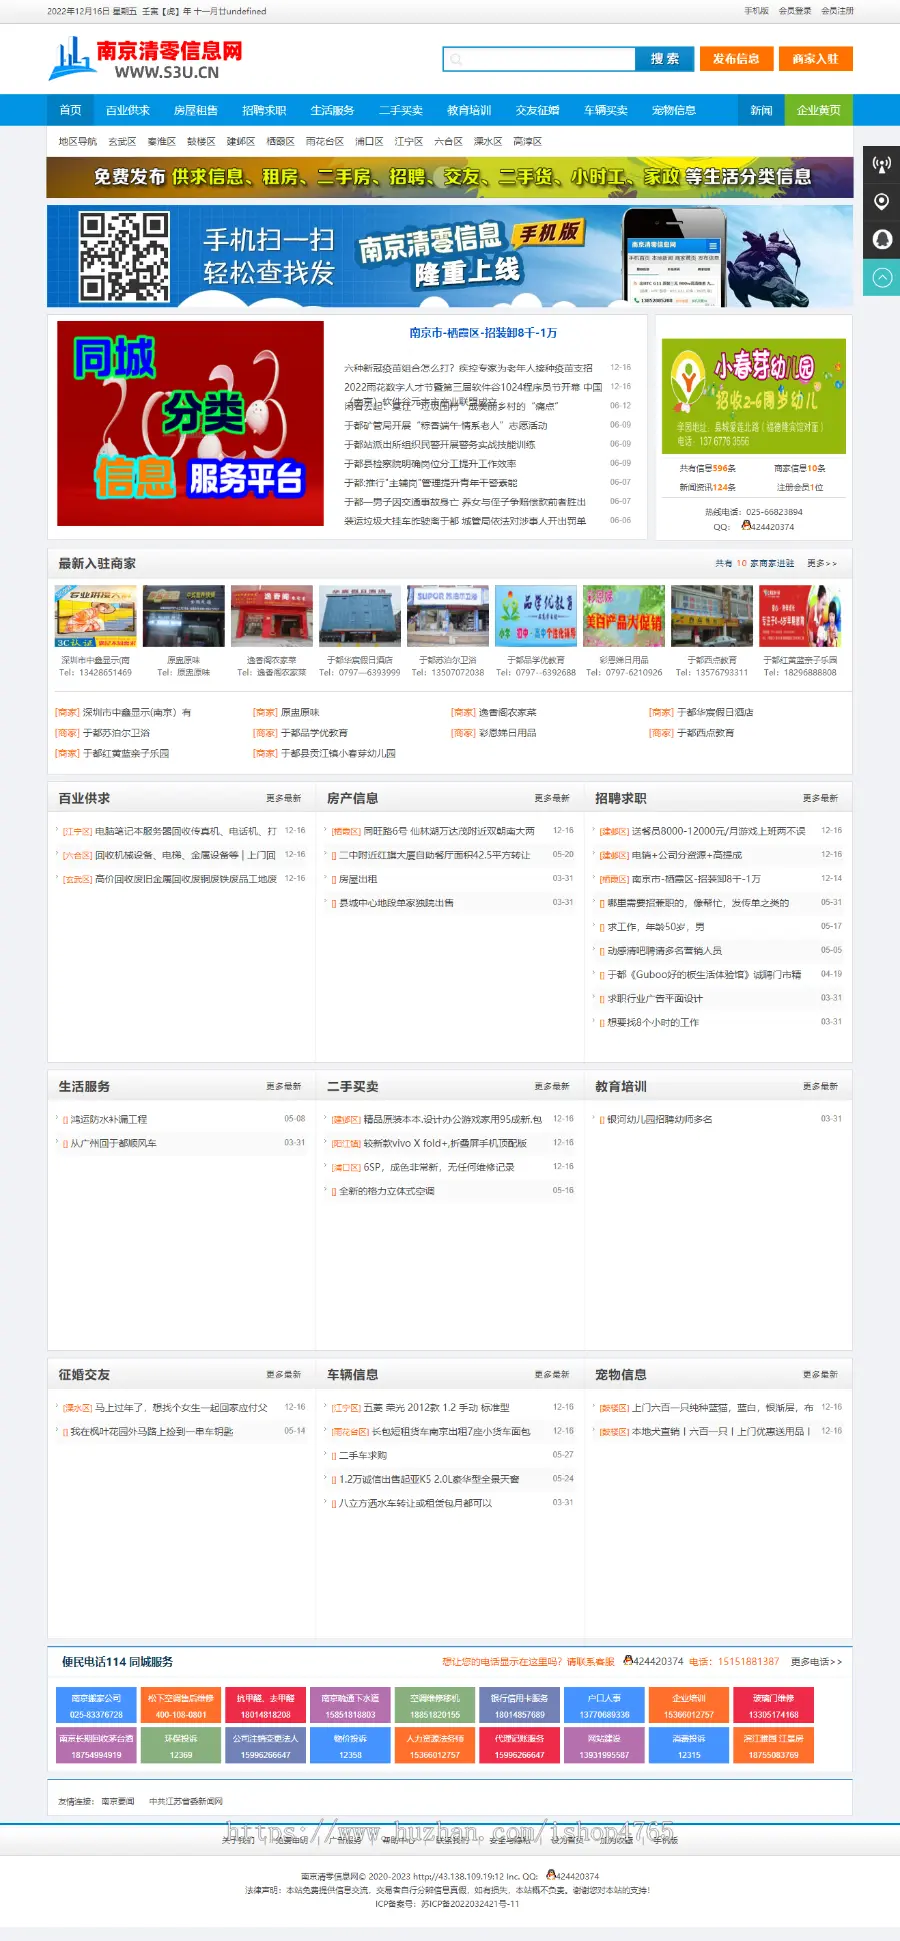
Task: Click the magnifier icon in search box
Action: (456, 60)
